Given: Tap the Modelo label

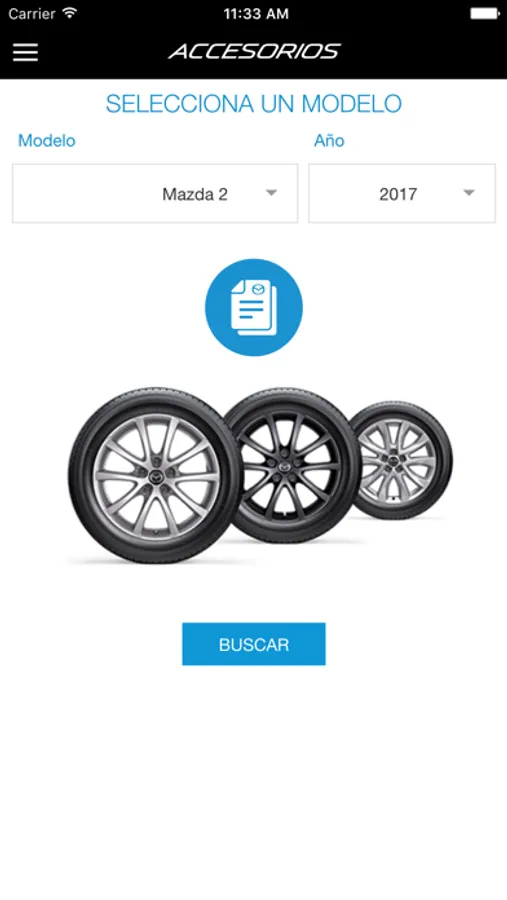Looking at the screenshot, I should point(47,141).
